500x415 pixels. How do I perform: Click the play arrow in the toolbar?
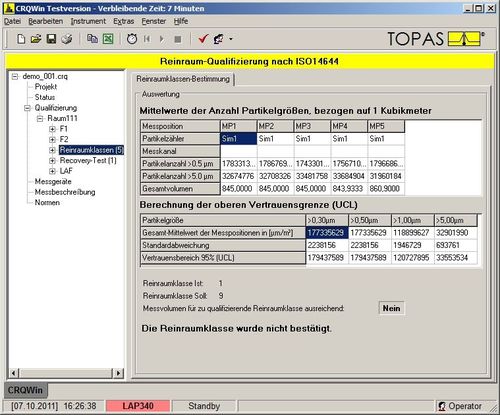162,39
